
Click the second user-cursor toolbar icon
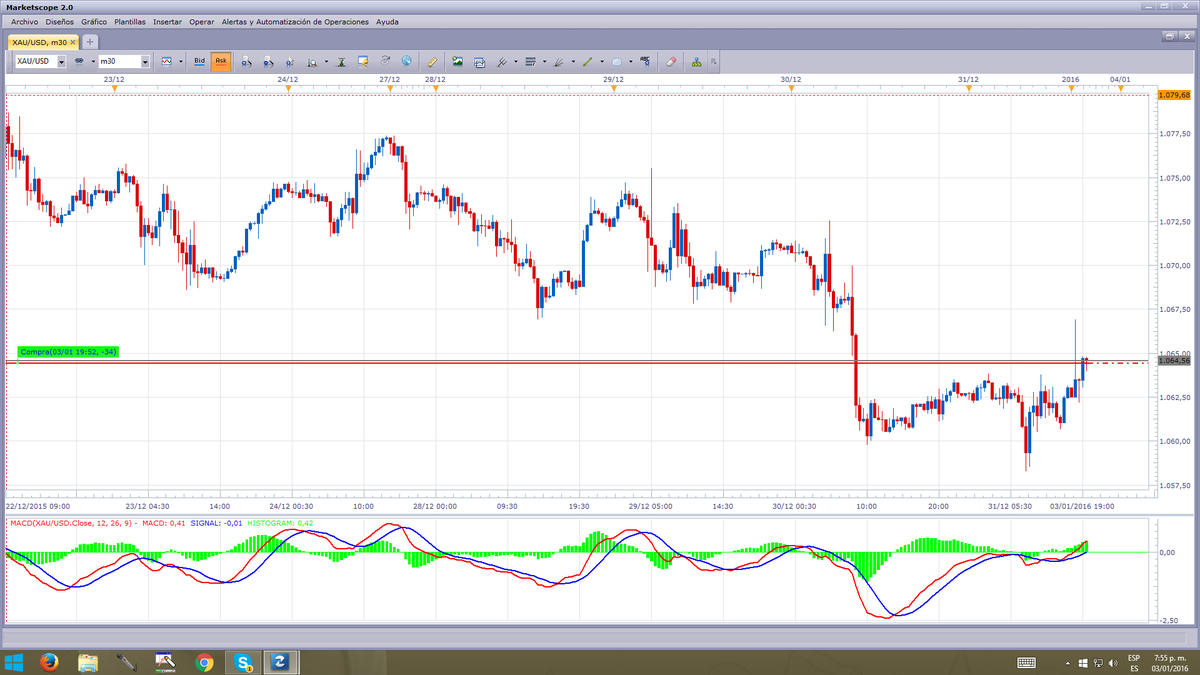coord(268,61)
